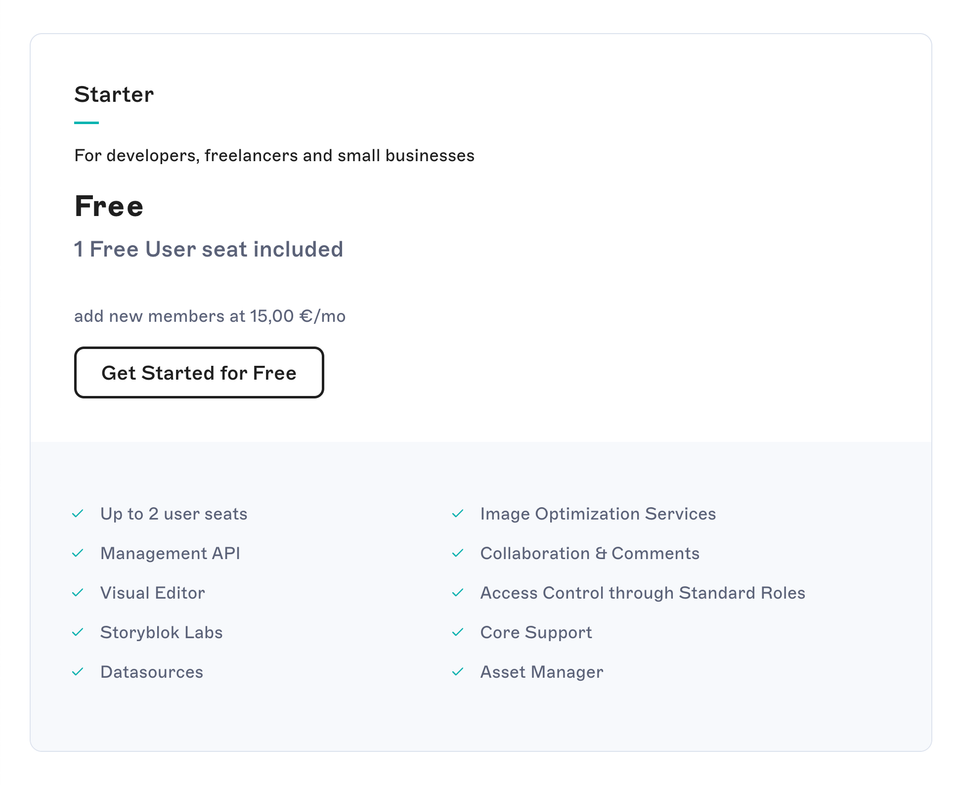Click the Core Support feature label

[535, 632]
